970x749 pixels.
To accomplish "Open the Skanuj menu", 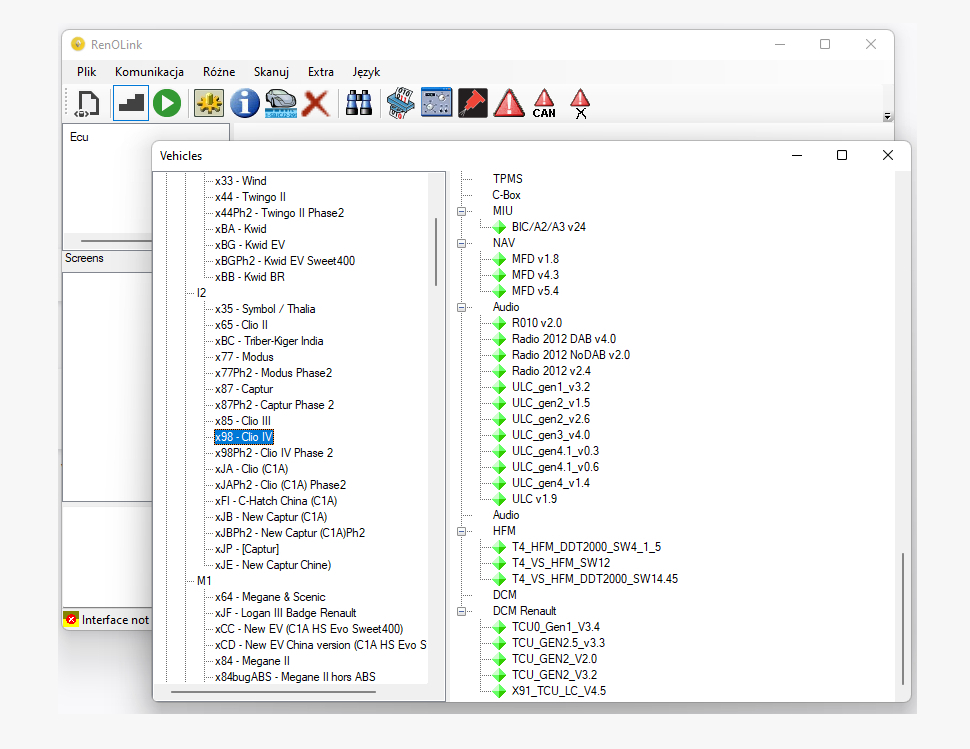I will tap(271, 72).
